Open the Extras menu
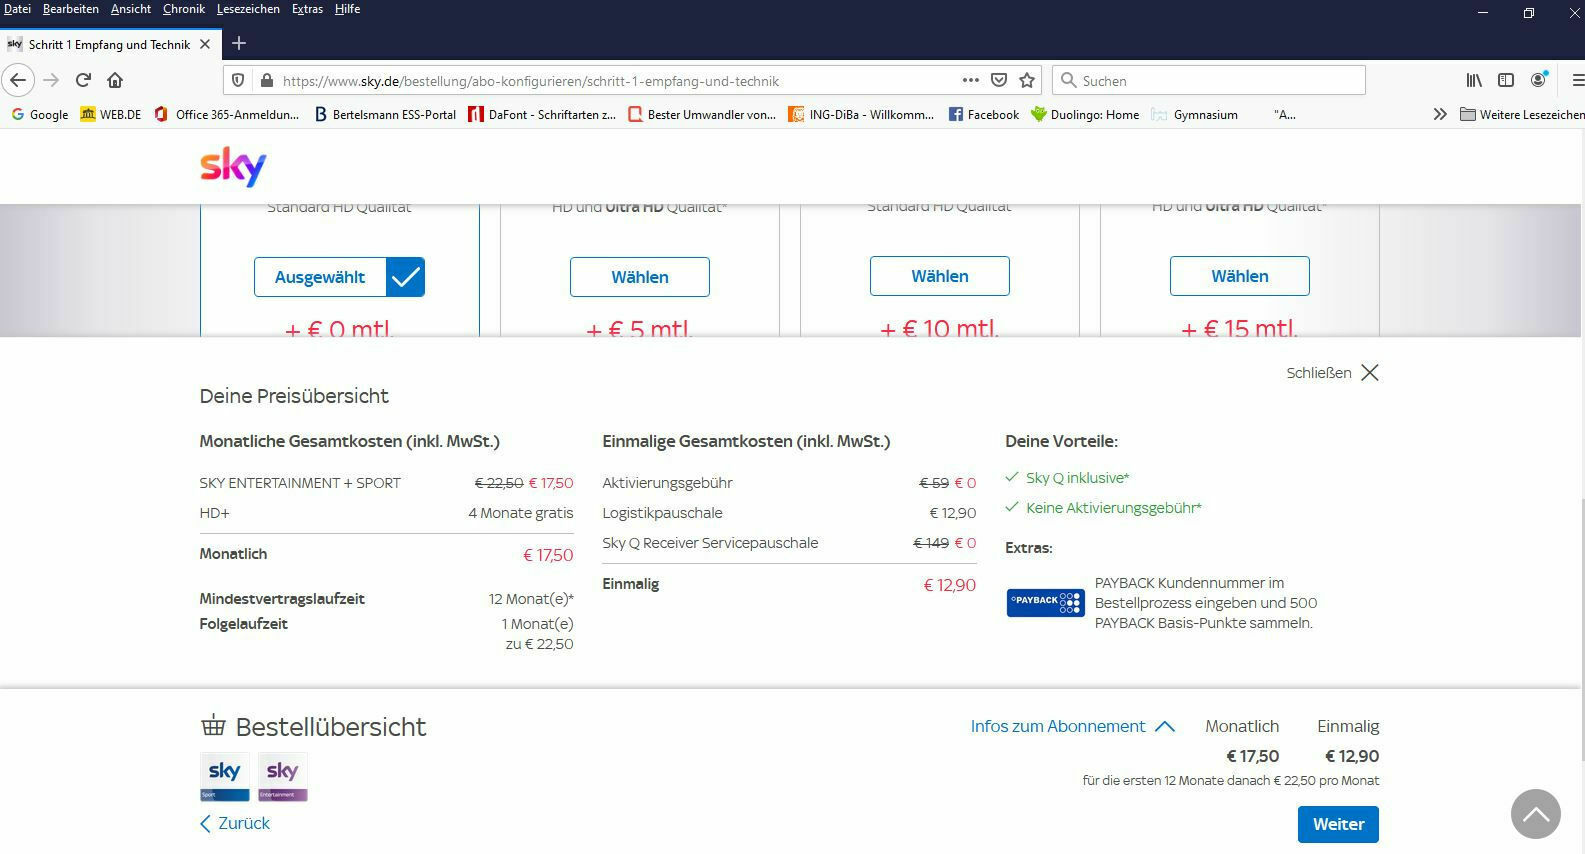Viewport: 1585px width, 854px height. (x=307, y=9)
